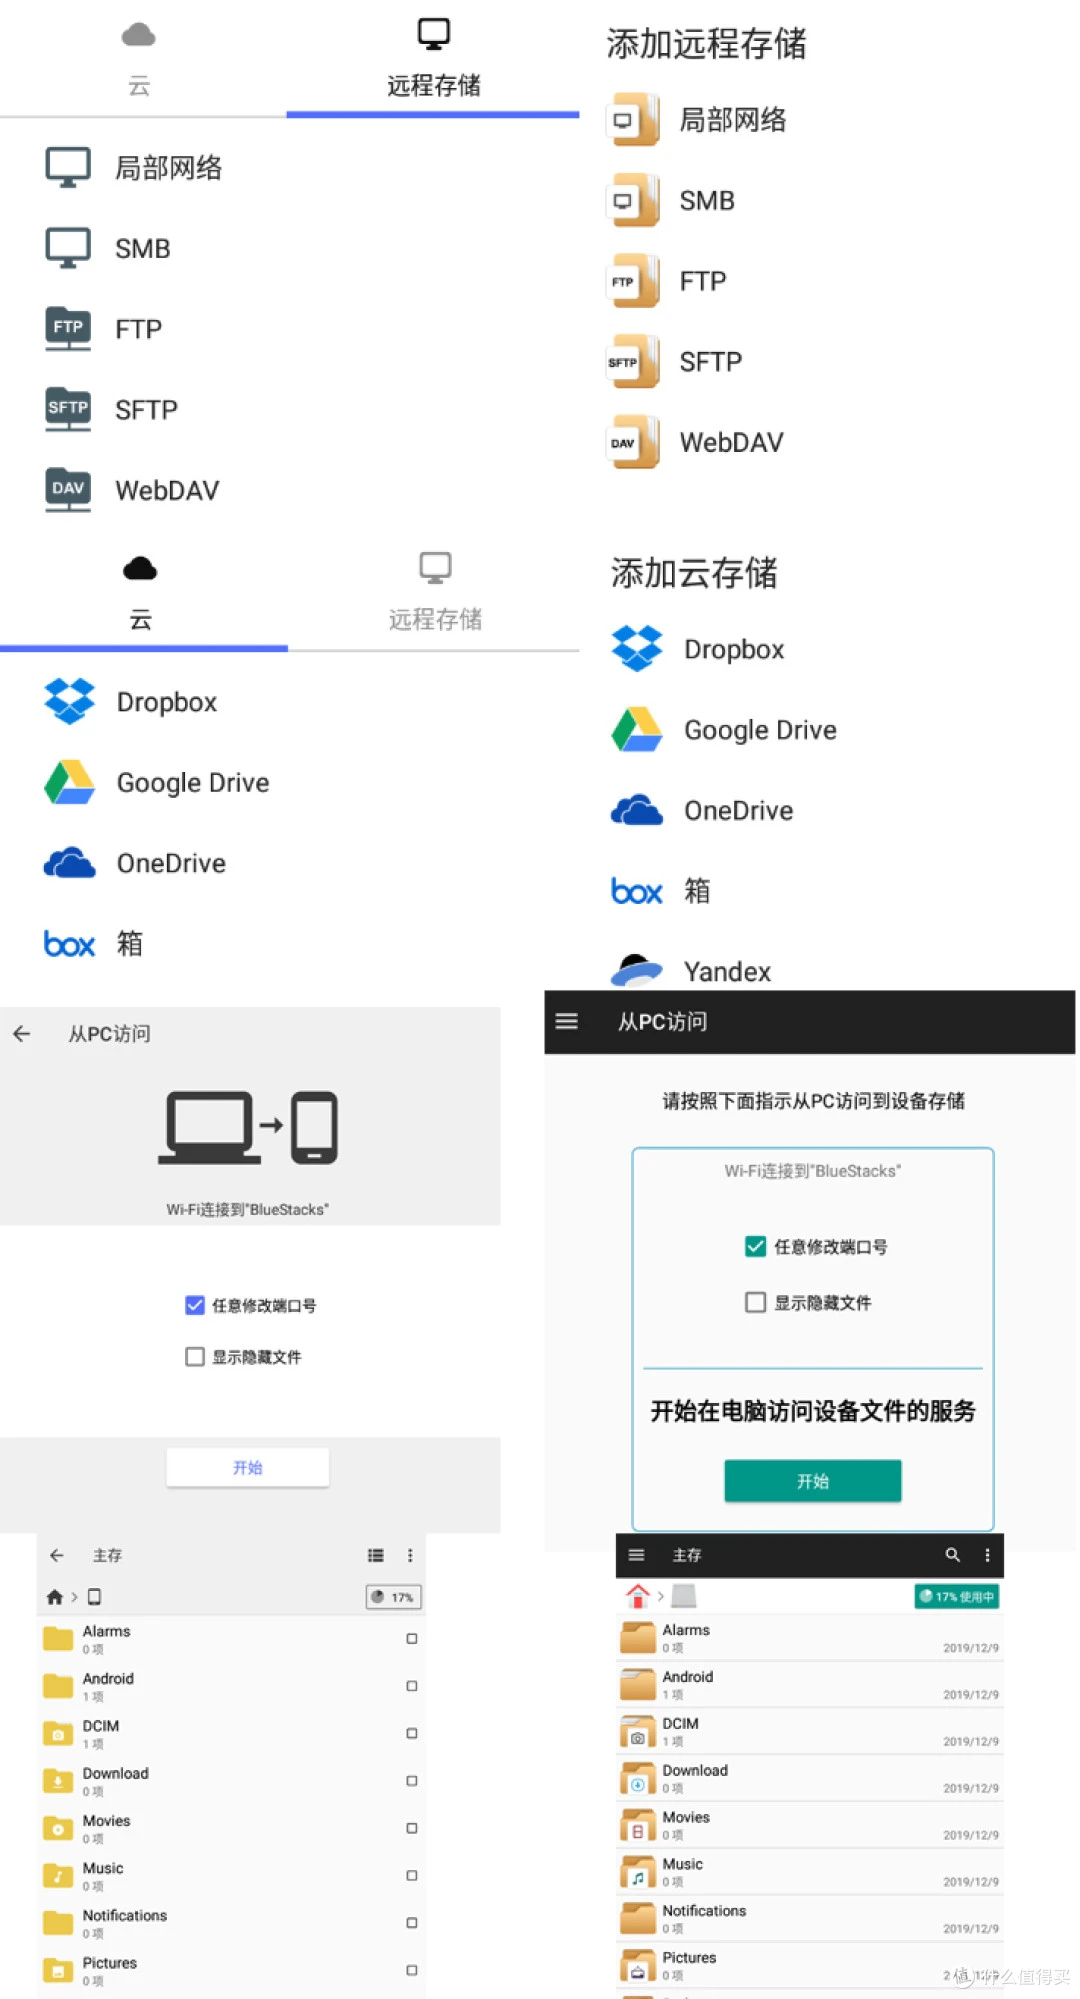
Task: Choose the tan FTP folder icon under 添加远程存储
Action: click(x=634, y=281)
